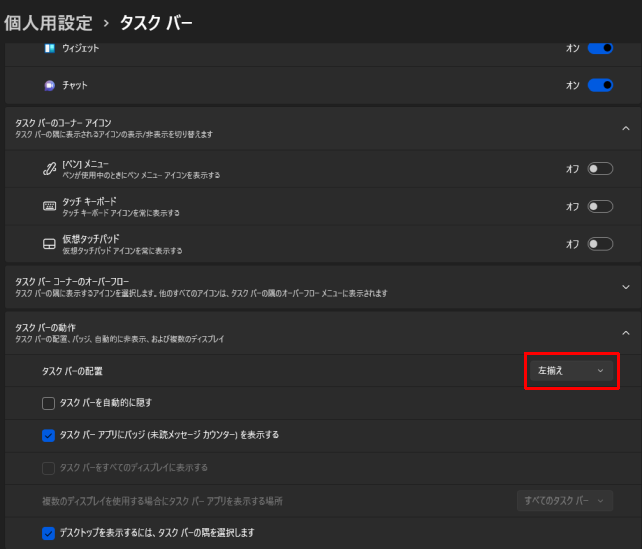Open the すべてのタスク バー dropdown
The image size is (642, 549).
(x=565, y=501)
